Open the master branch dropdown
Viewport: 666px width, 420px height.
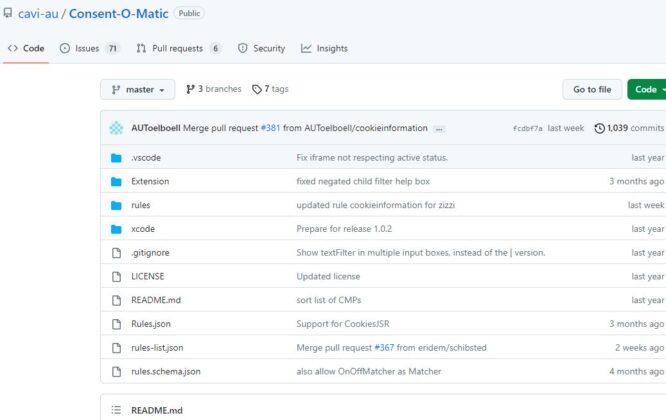138,90
